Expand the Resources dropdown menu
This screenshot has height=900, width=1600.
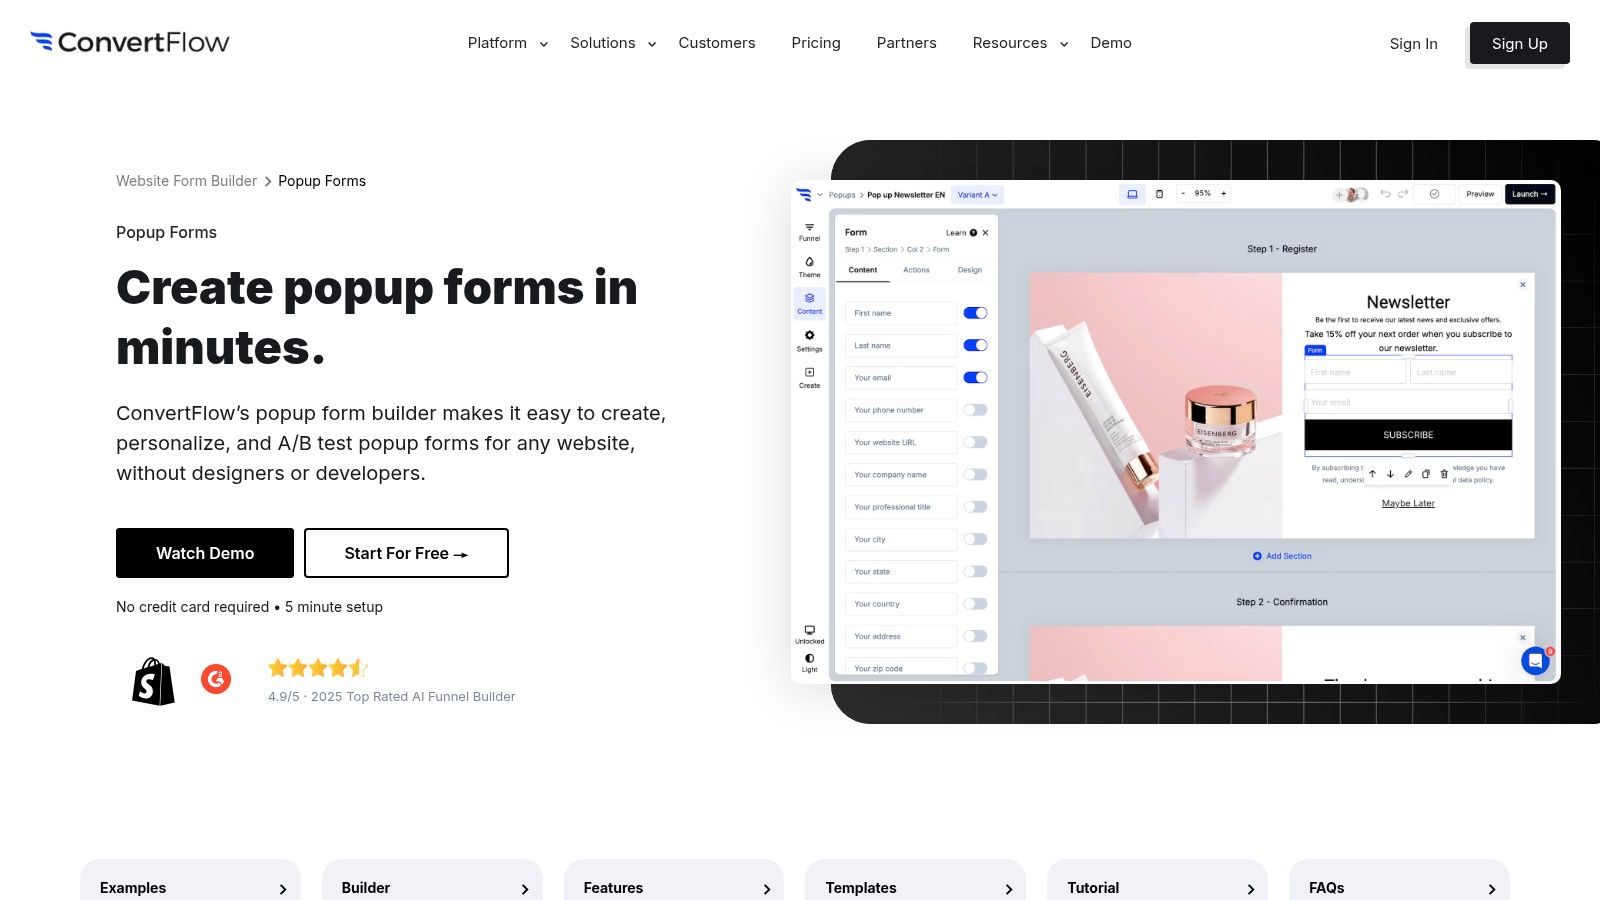tap(1020, 43)
